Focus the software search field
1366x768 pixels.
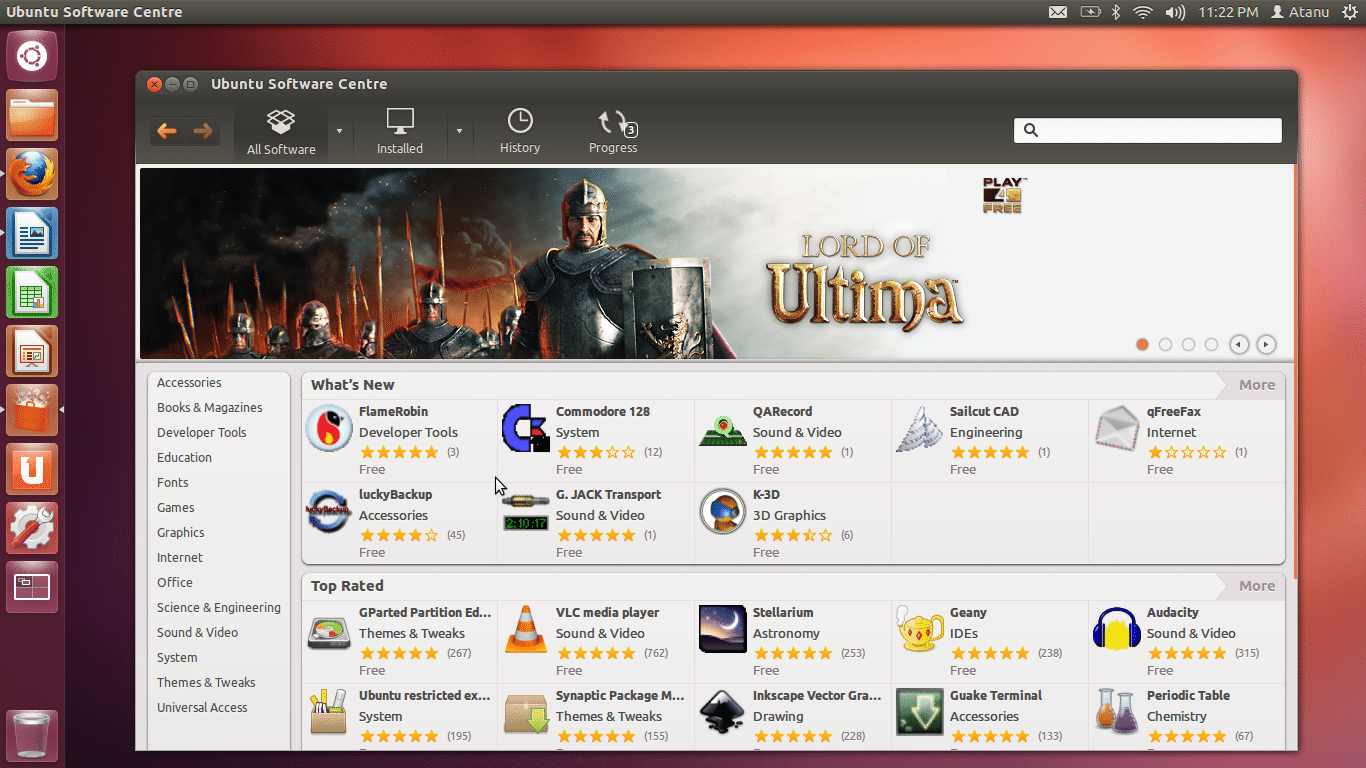click(x=1148, y=131)
